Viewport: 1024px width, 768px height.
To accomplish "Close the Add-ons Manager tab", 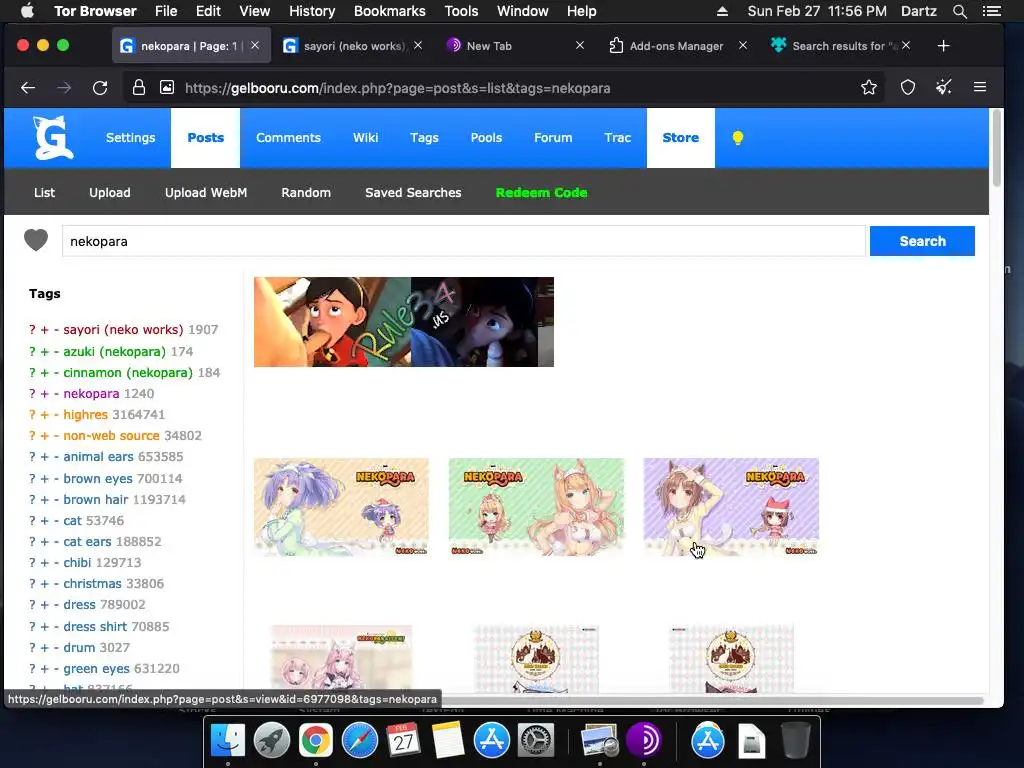I will pos(743,46).
